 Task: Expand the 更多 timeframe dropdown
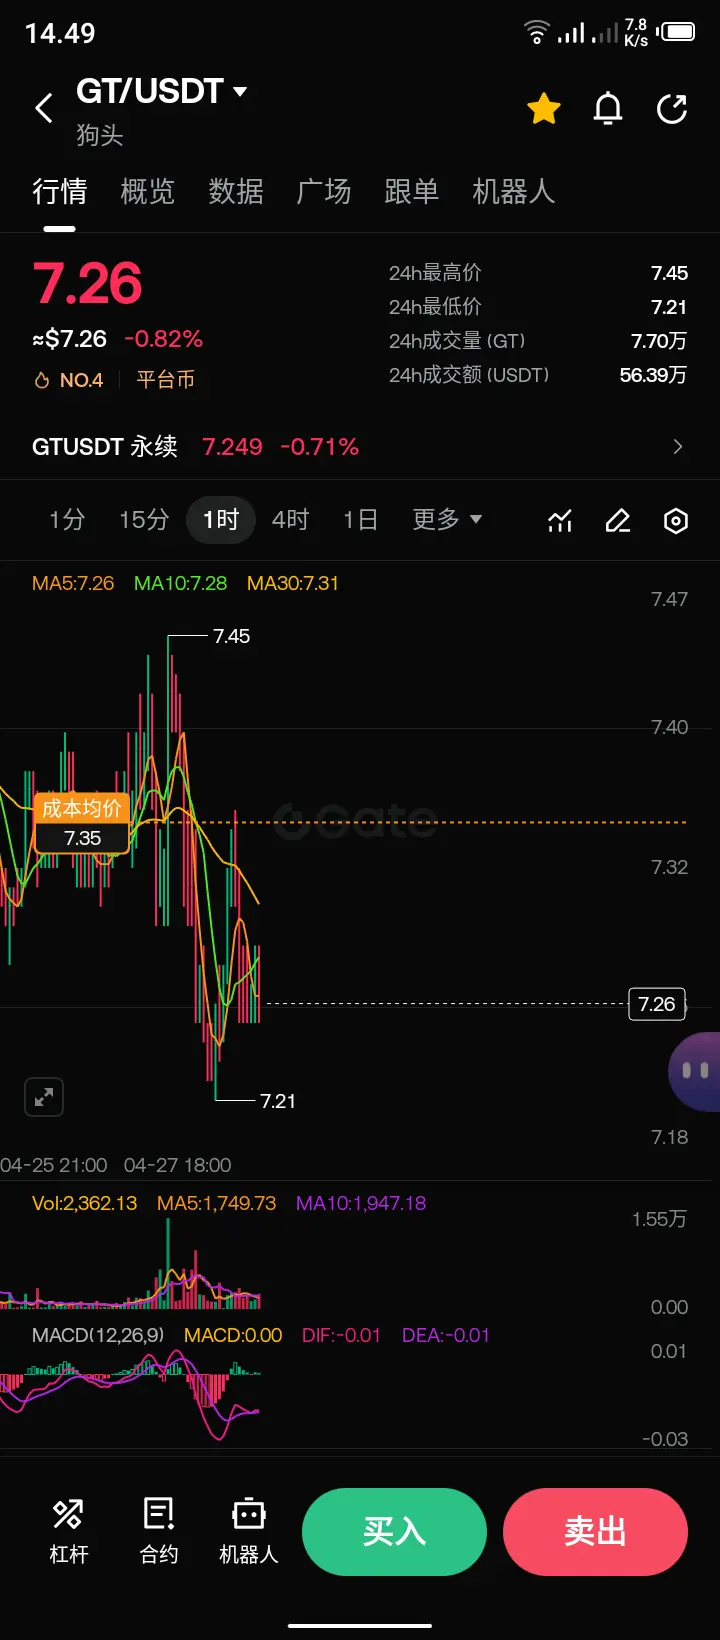click(x=447, y=520)
